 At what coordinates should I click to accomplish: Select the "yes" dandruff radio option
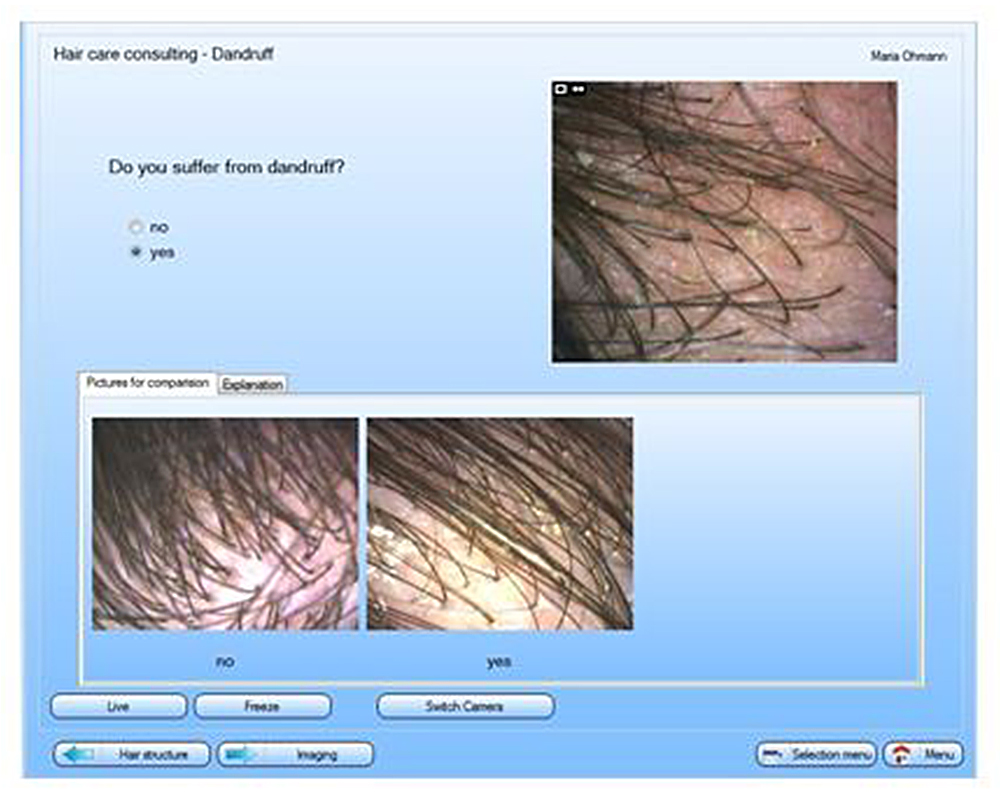pos(136,253)
